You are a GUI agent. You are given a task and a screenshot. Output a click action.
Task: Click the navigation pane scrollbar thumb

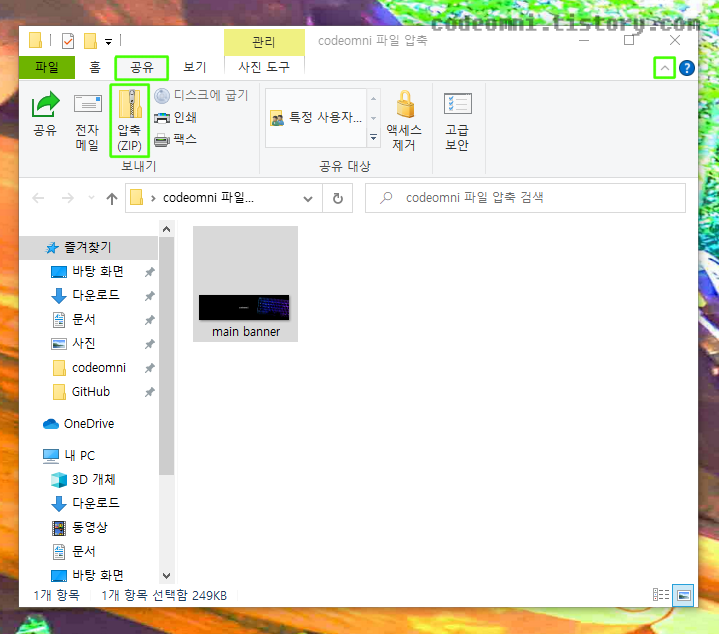pyautogui.click(x=166, y=356)
